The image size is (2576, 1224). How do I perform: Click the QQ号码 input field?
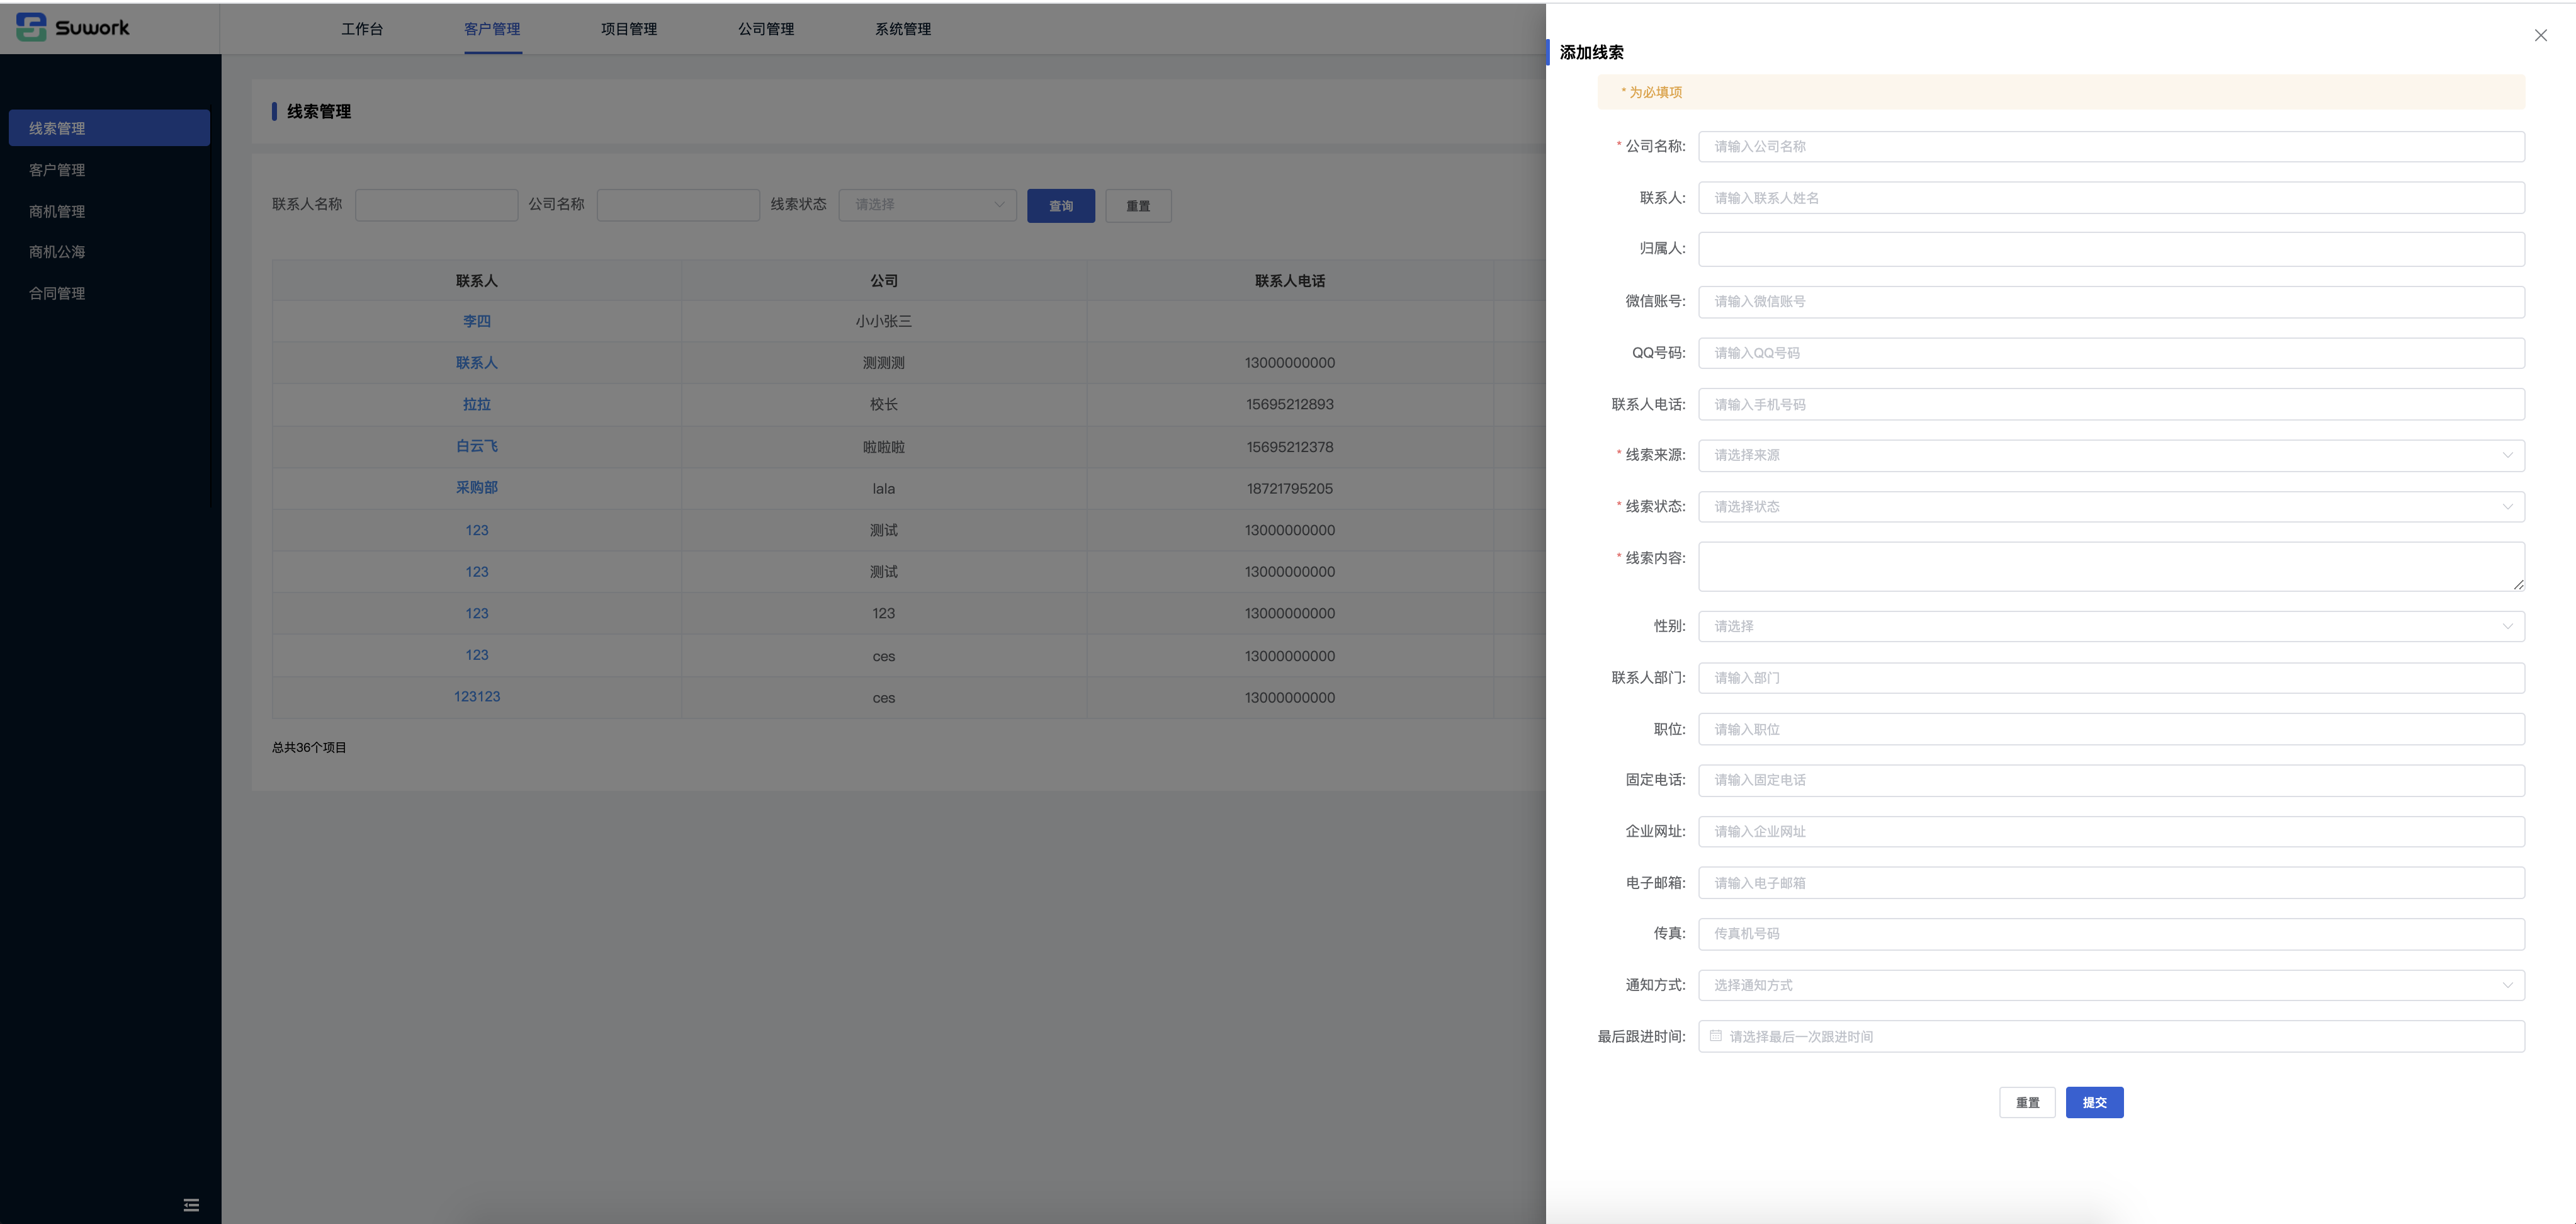pos(2111,353)
